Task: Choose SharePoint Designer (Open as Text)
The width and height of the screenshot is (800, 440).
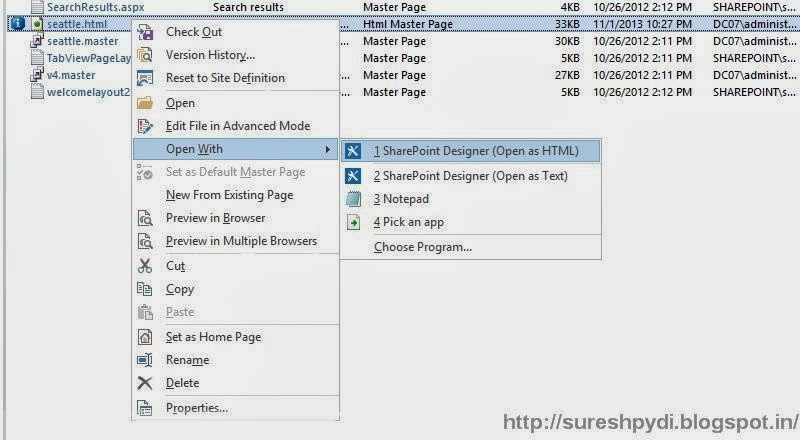Action: [471, 176]
